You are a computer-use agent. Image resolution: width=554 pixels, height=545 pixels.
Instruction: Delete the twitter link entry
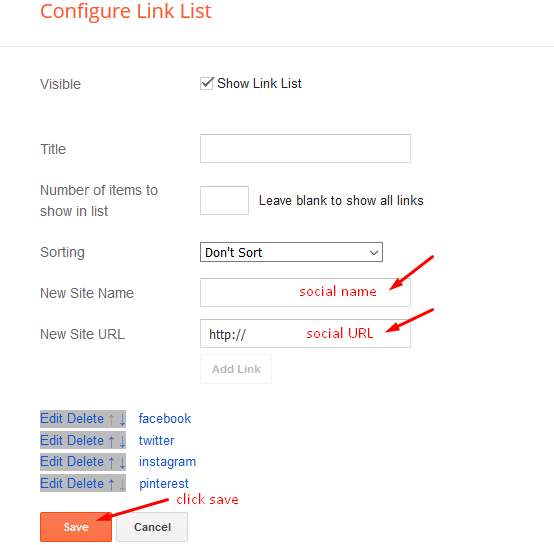(85, 441)
